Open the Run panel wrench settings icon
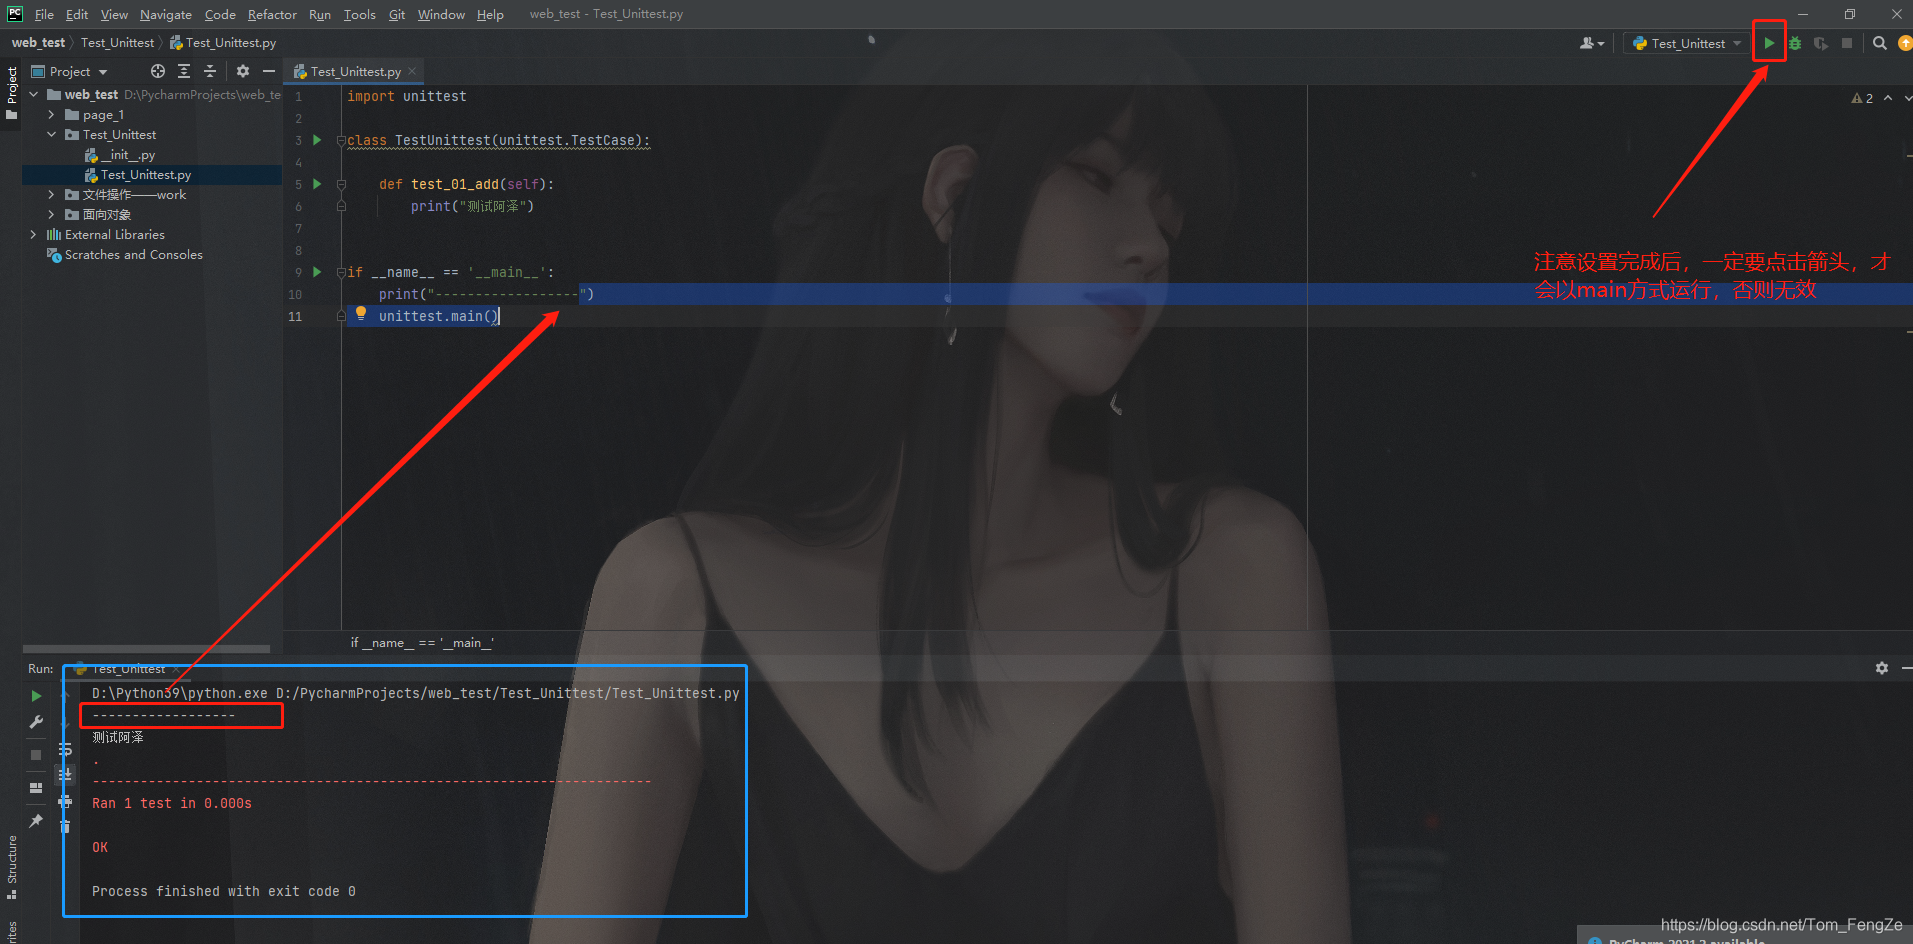The image size is (1913, 944). coord(36,722)
